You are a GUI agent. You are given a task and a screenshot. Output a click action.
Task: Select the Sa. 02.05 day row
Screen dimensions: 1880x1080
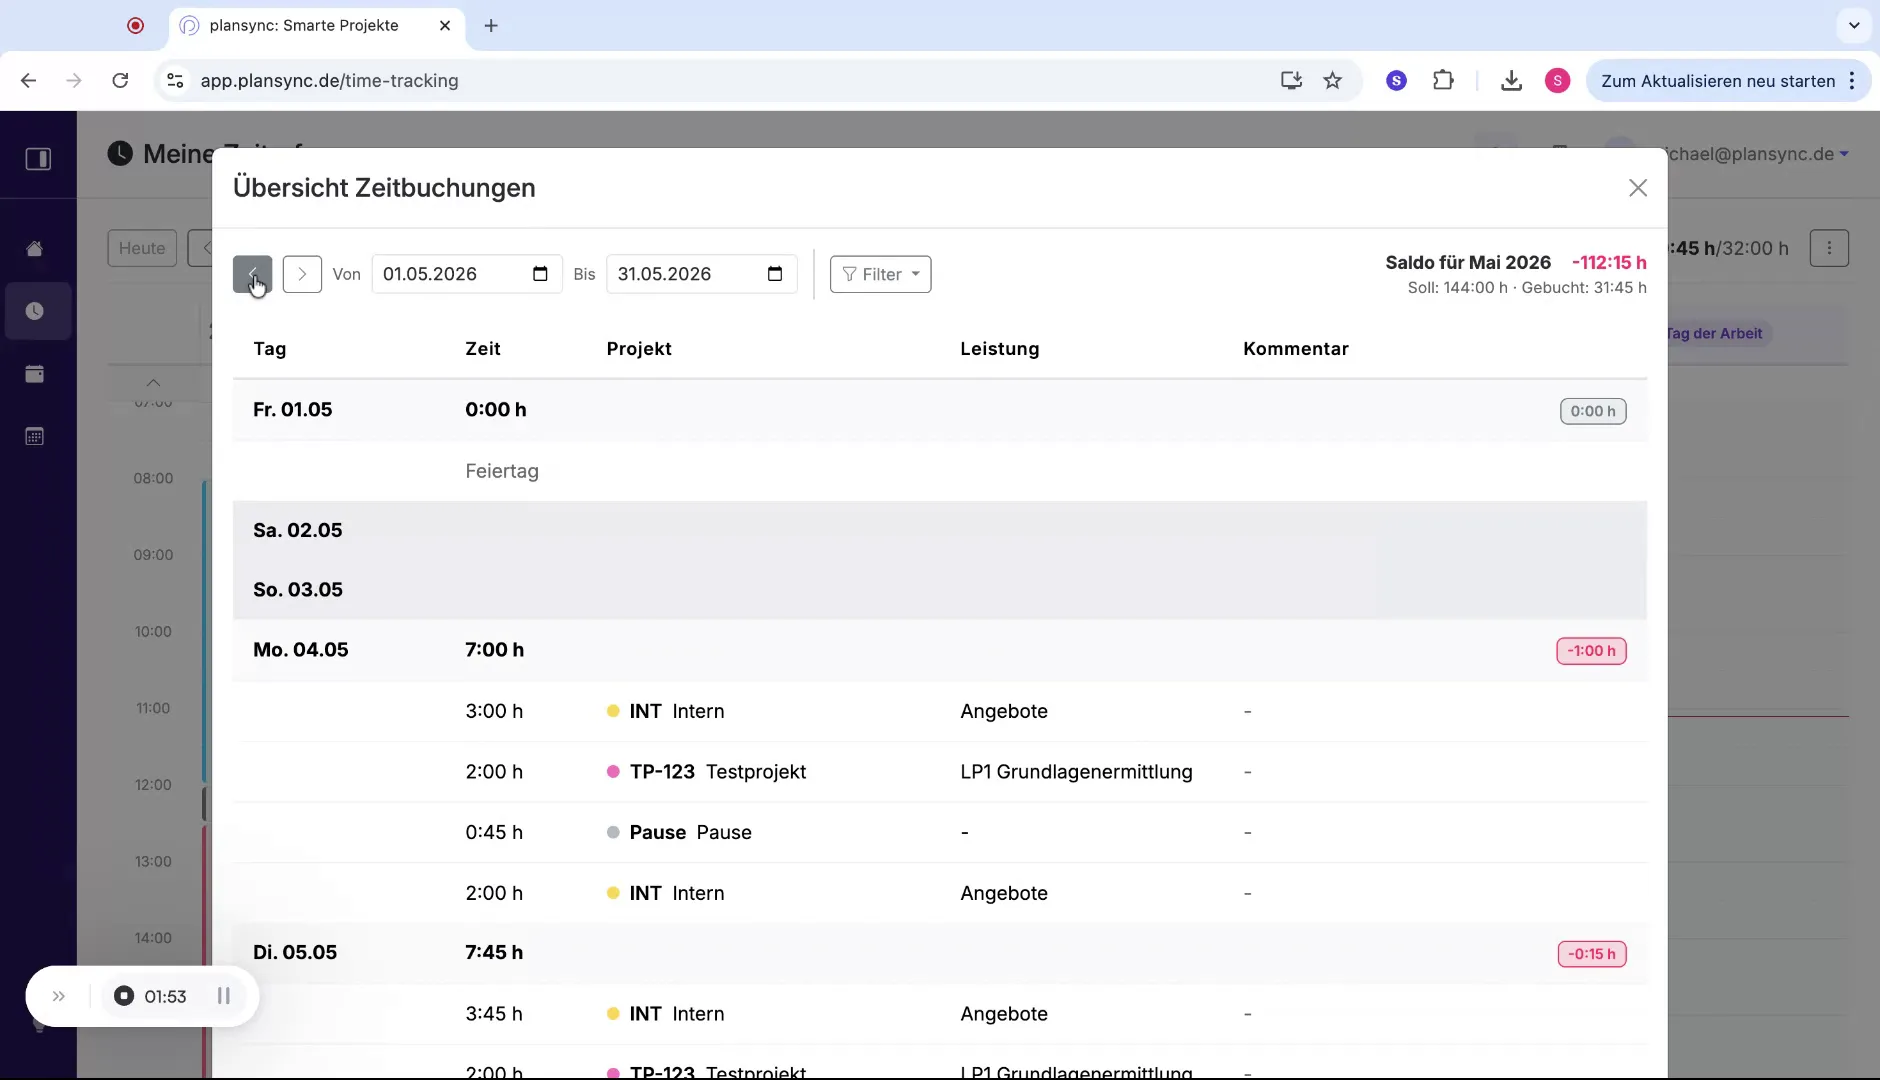940,530
